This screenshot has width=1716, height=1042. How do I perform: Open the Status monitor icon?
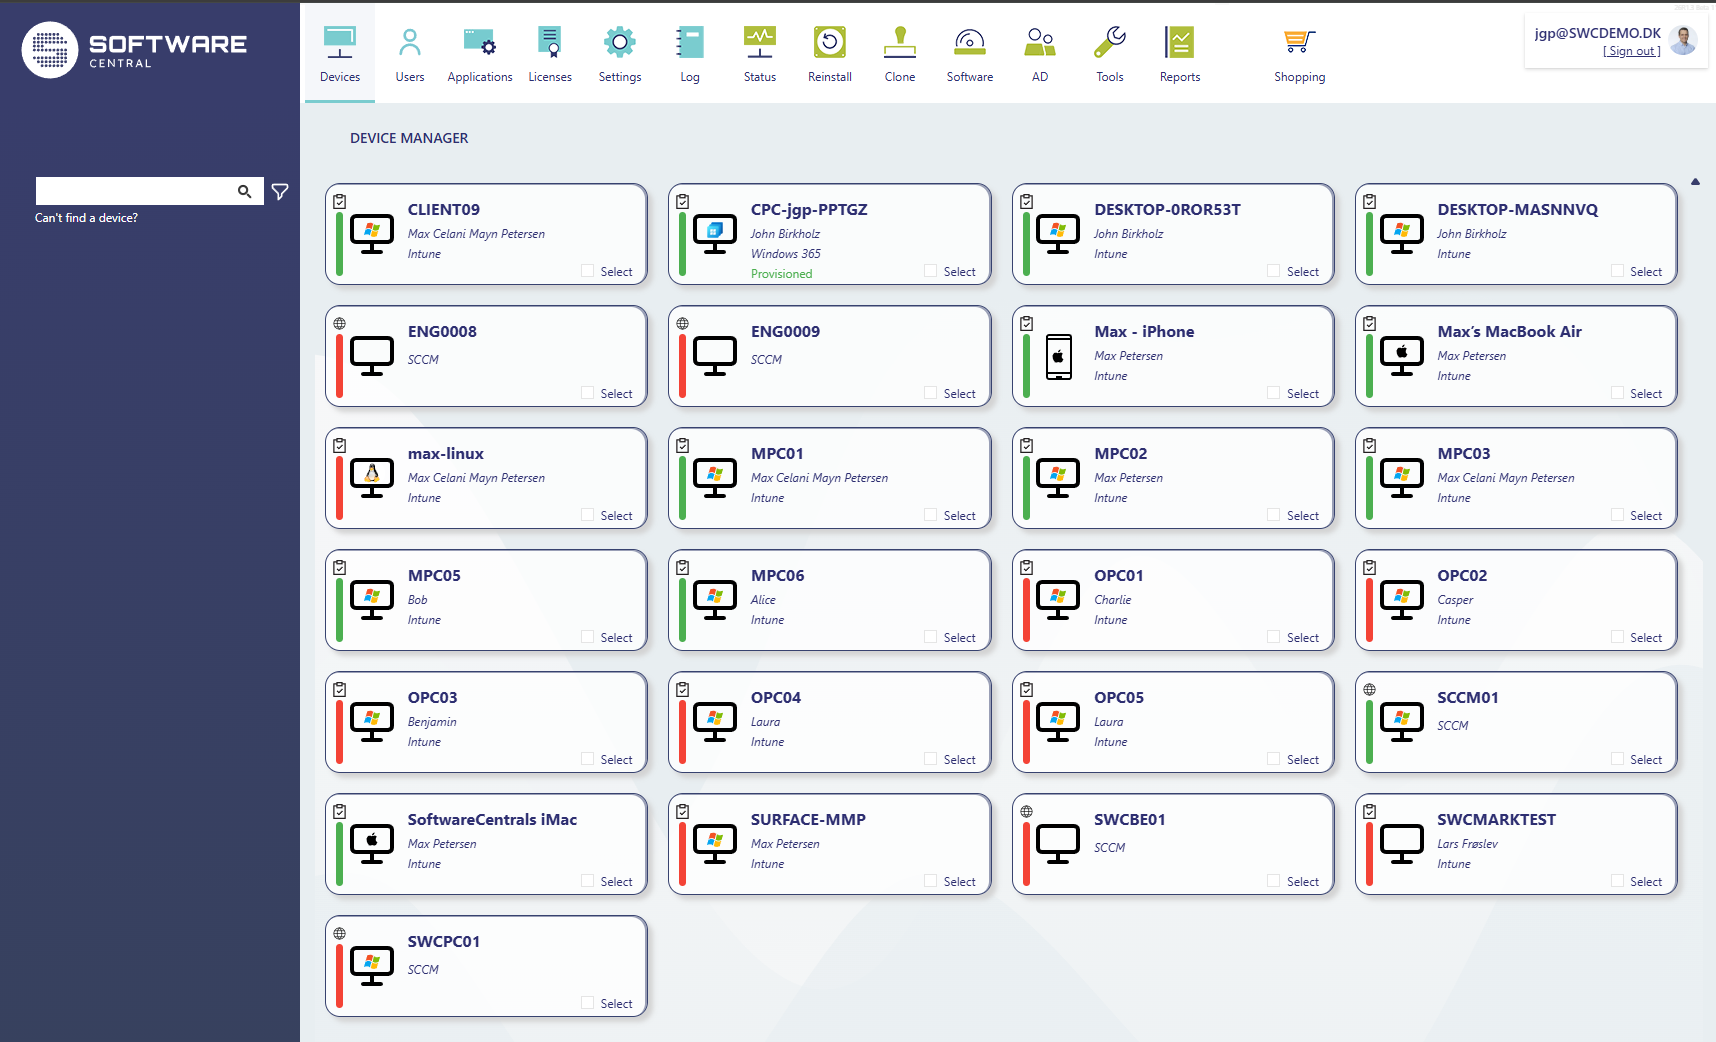point(759,43)
